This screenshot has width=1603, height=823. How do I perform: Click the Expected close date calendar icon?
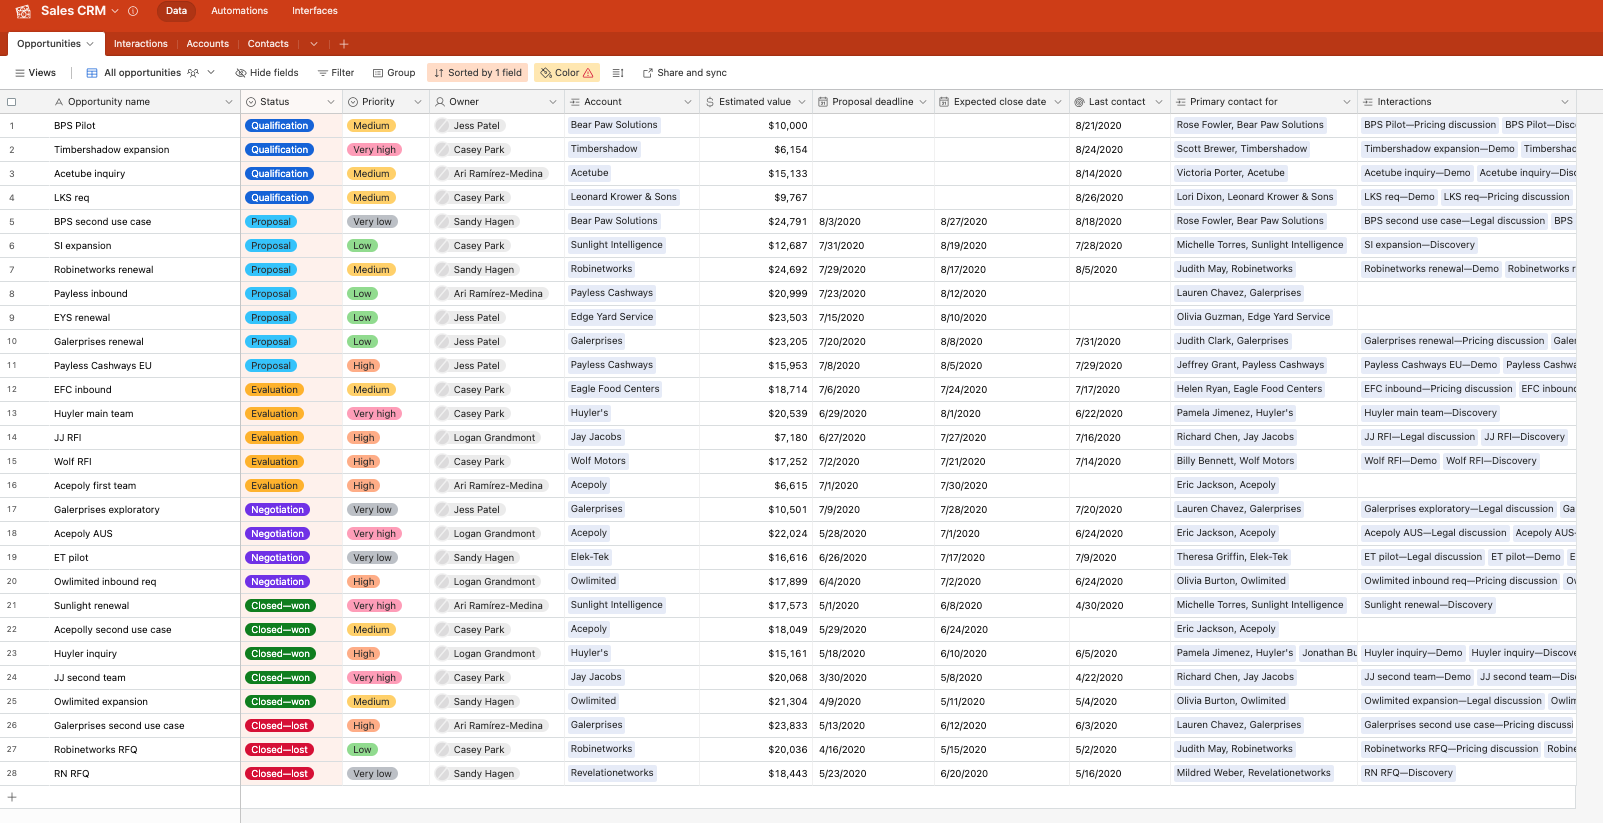(x=945, y=102)
